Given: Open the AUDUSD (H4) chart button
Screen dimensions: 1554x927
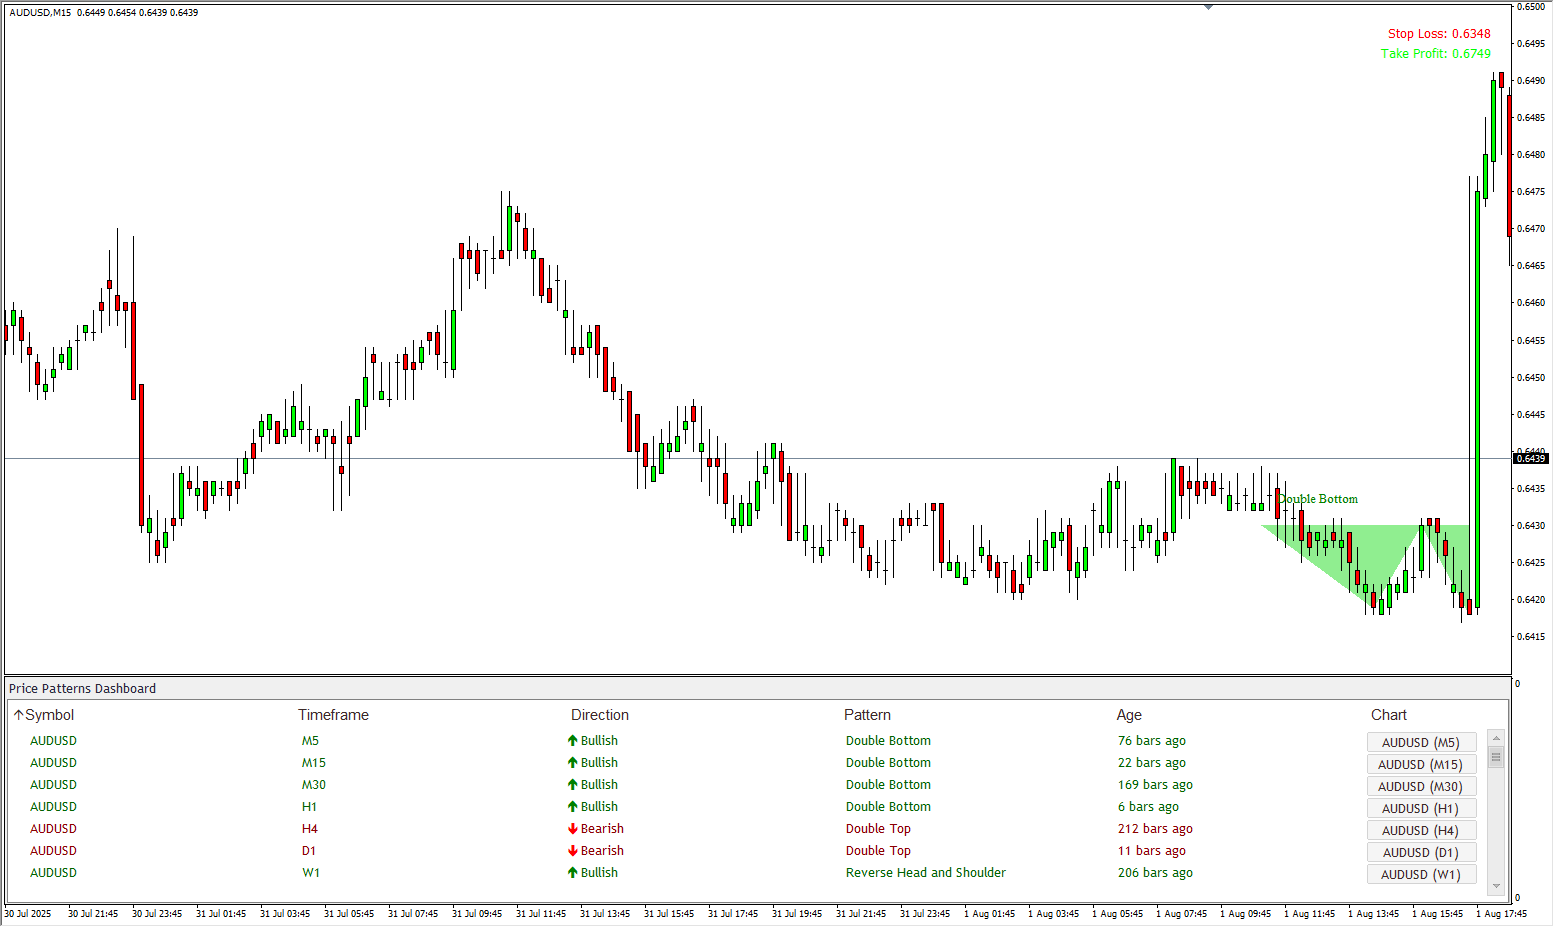Looking at the screenshot, I should tap(1420, 830).
